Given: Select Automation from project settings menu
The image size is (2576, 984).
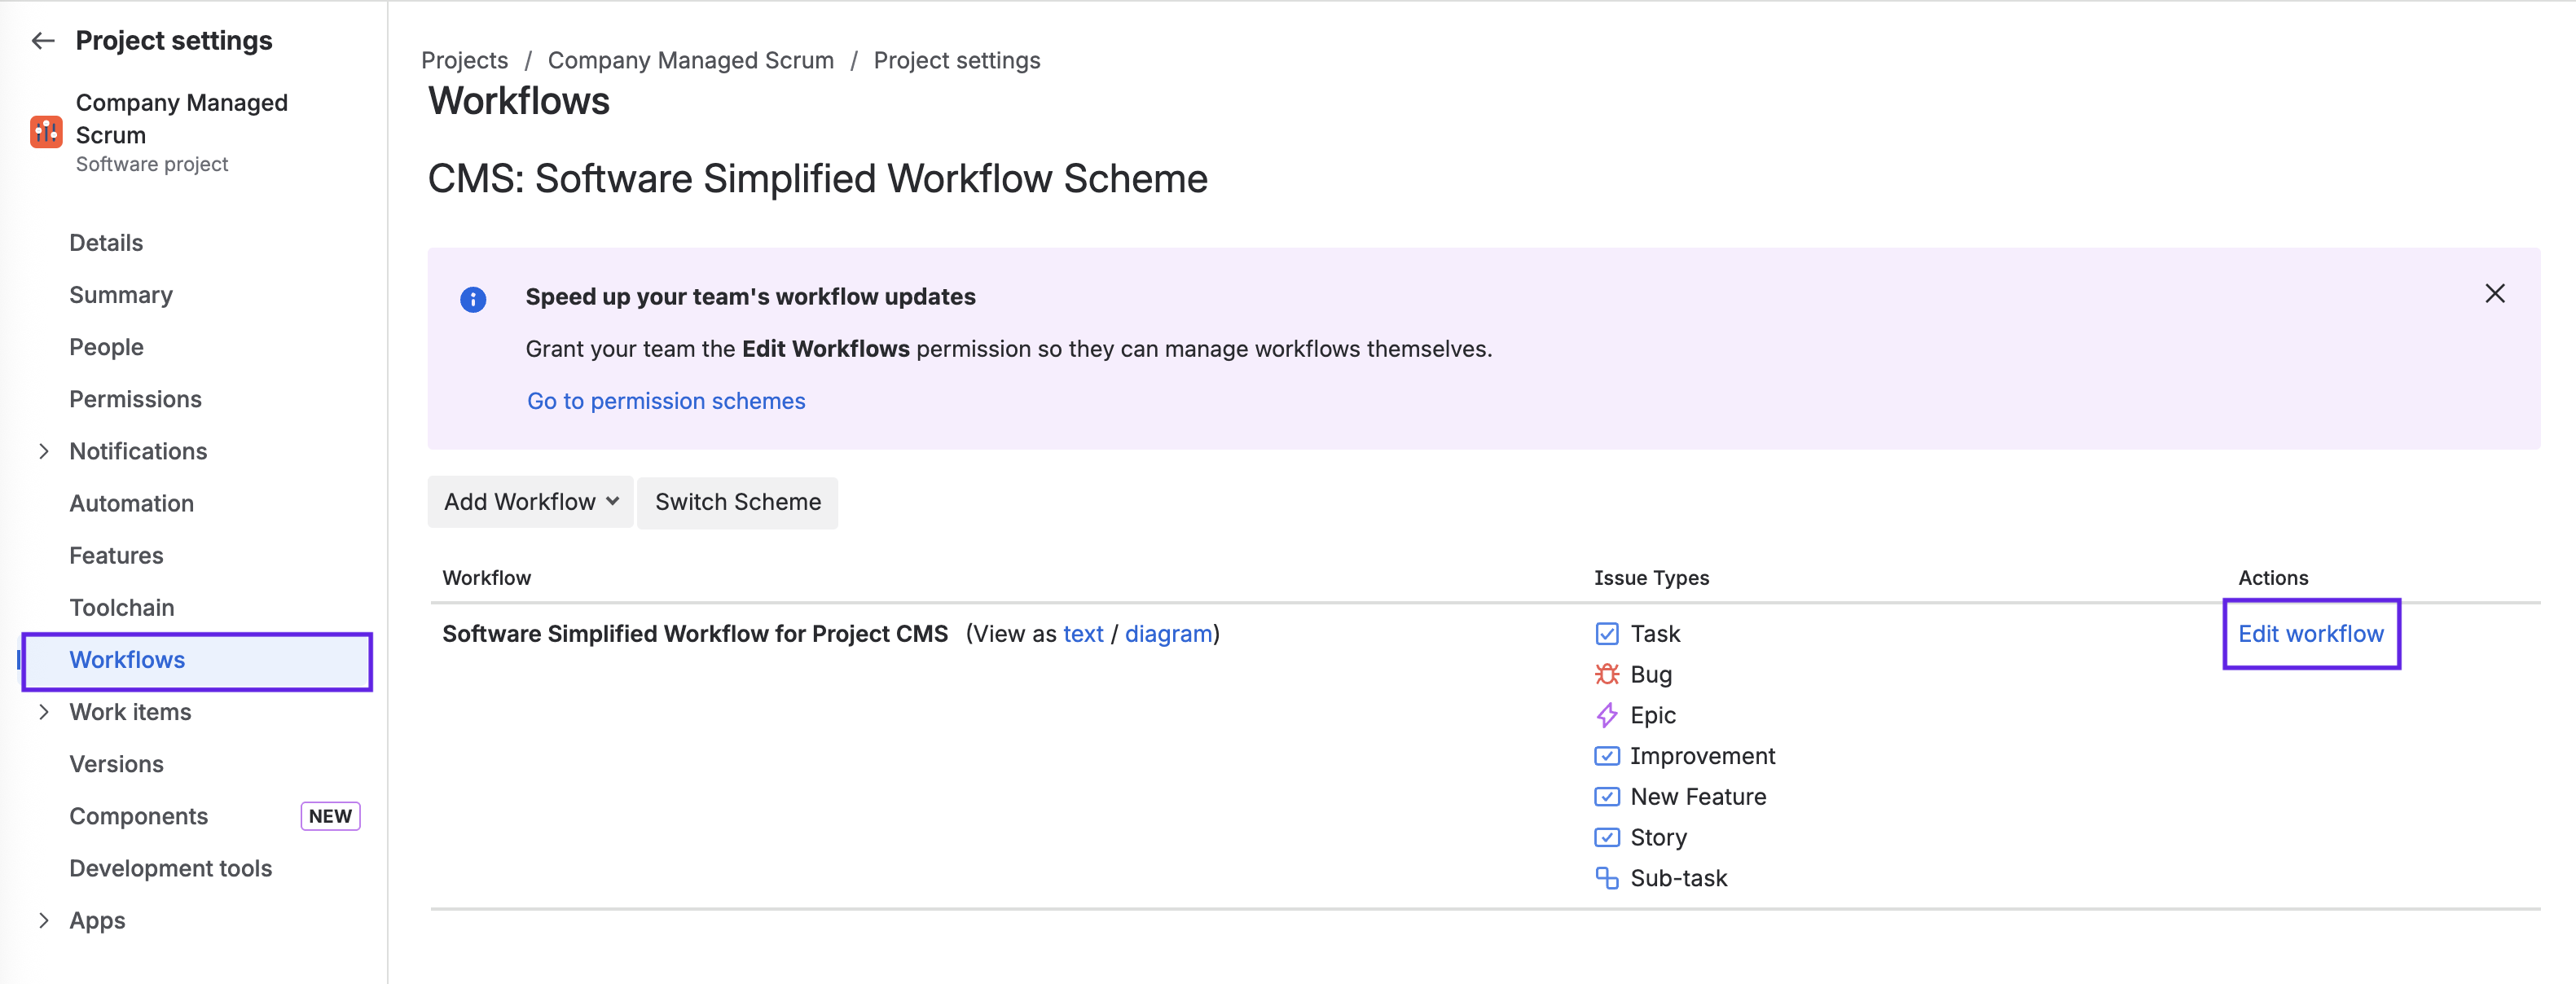Looking at the screenshot, I should (131, 503).
